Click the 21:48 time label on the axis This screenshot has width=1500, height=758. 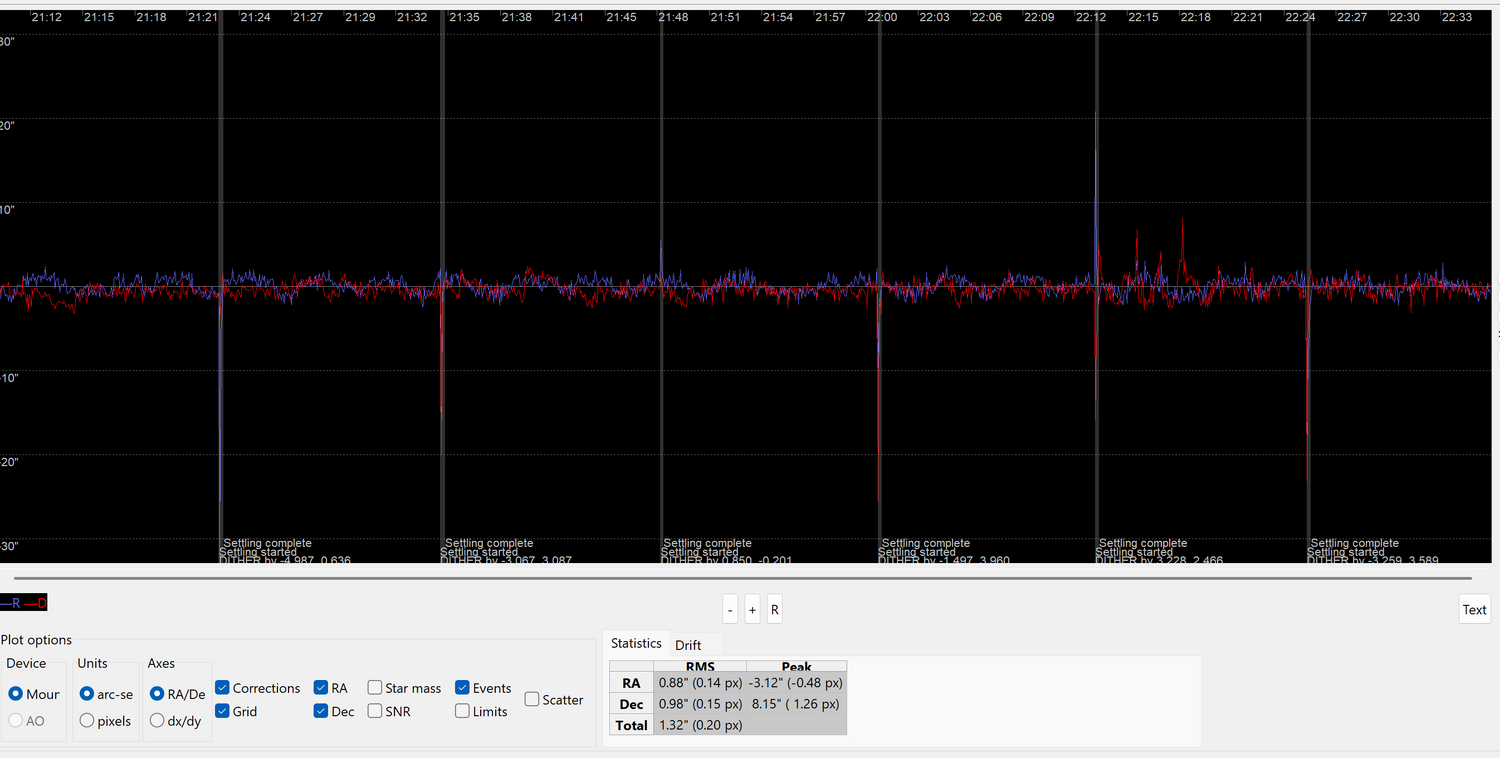tap(673, 17)
